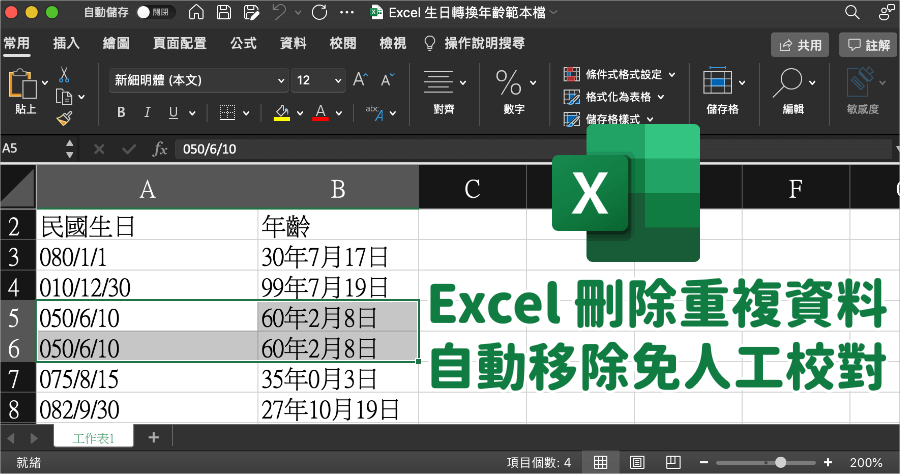This screenshot has height=474, width=900.
Task: Select column A header
Action: click(147, 188)
